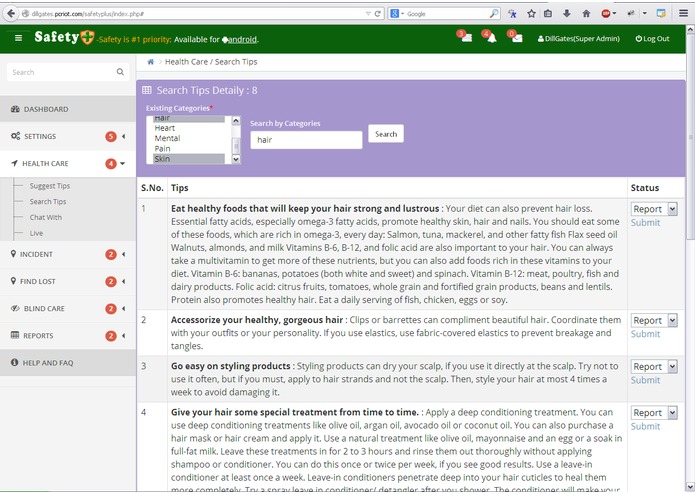The image size is (695, 494).
Task: Expand the Reports menu
Action: pos(68,335)
